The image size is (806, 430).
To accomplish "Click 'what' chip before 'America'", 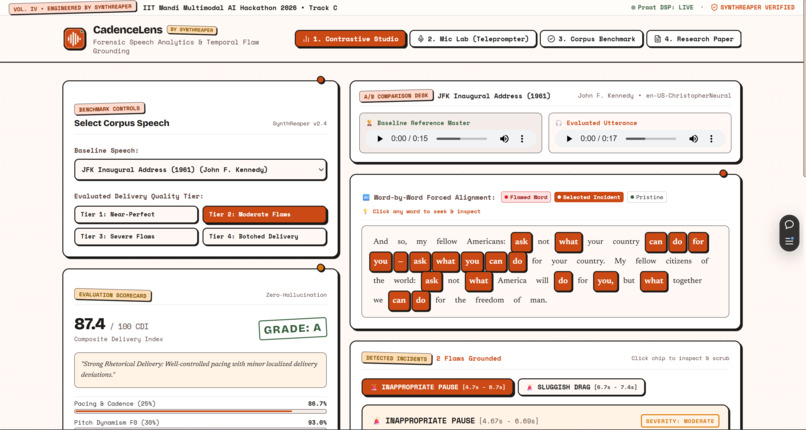I will point(479,281).
